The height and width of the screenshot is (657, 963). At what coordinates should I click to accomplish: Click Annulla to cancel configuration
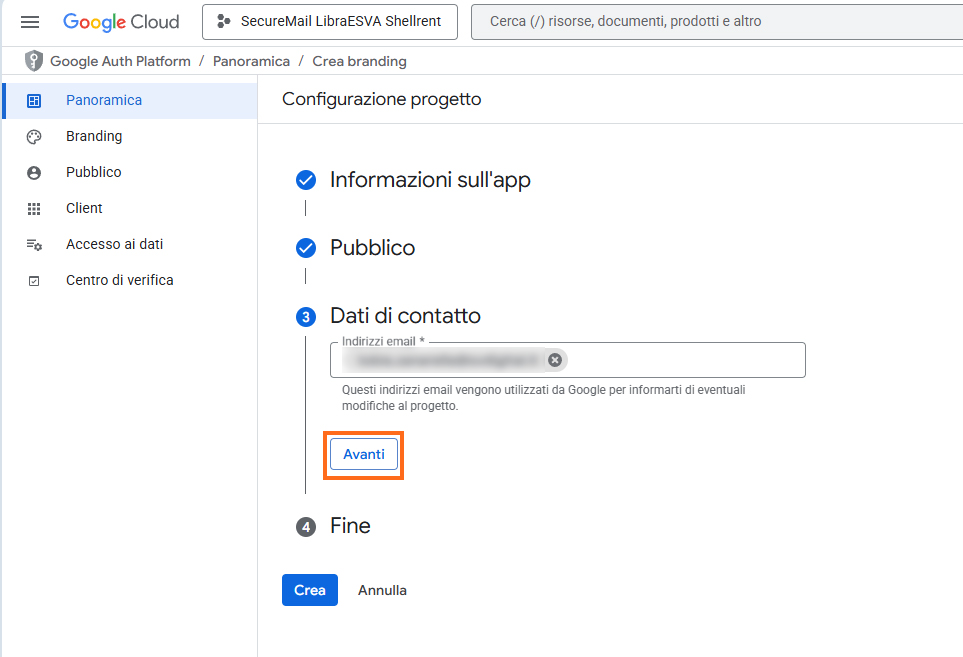(x=382, y=590)
